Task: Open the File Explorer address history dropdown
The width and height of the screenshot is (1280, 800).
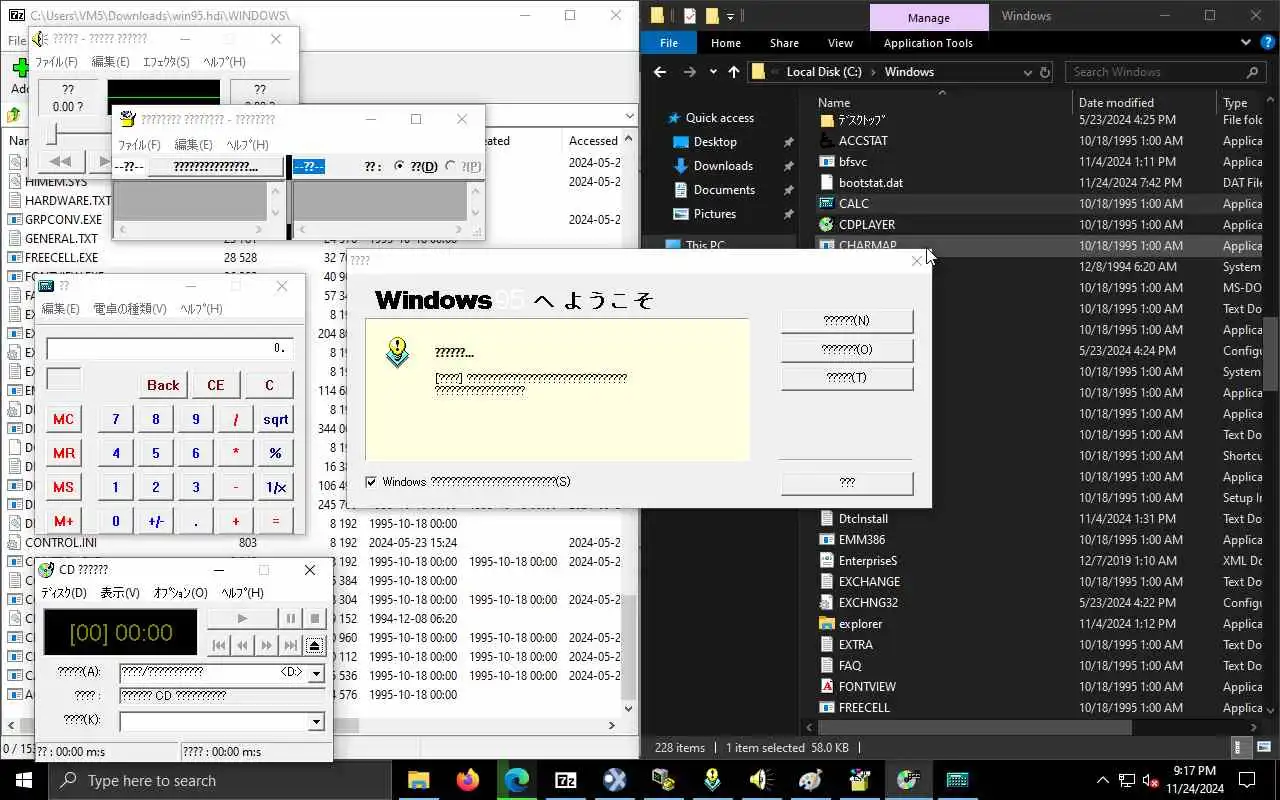Action: [1029, 72]
